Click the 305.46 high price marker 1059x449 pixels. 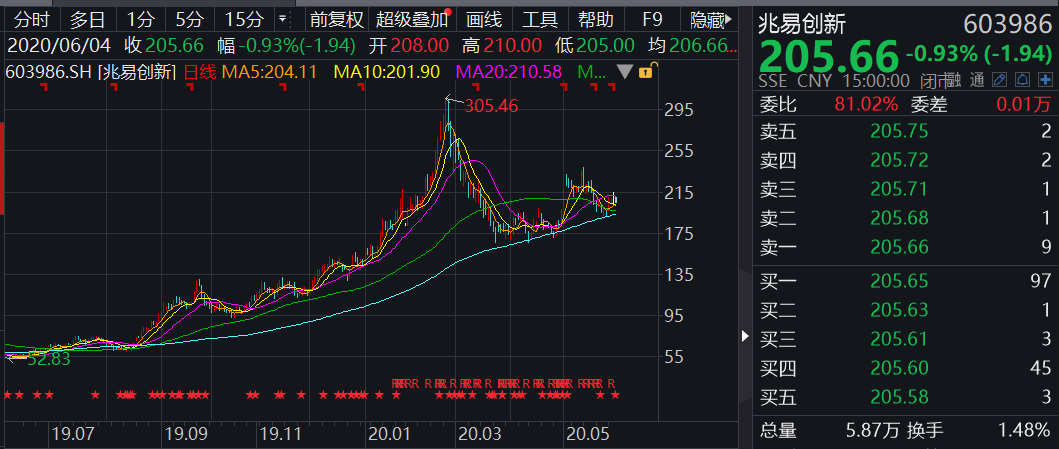click(491, 105)
